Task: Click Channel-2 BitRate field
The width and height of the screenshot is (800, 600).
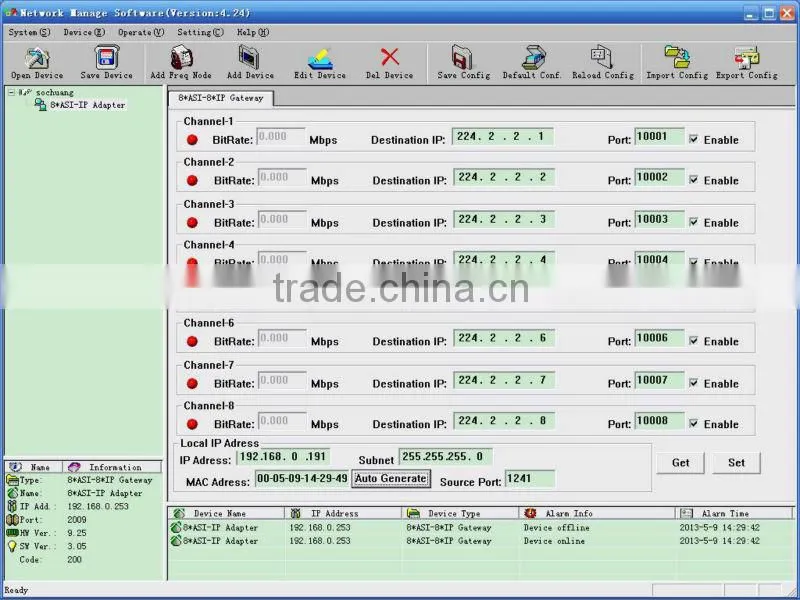Action: click(282, 178)
